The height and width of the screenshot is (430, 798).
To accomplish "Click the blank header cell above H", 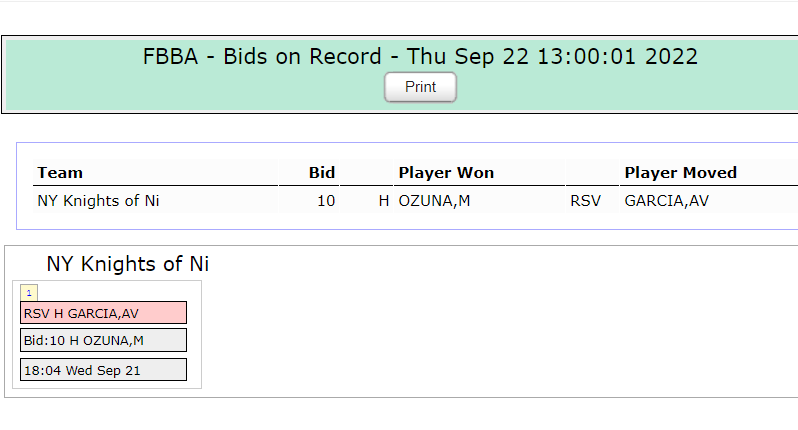I will tap(366, 173).
